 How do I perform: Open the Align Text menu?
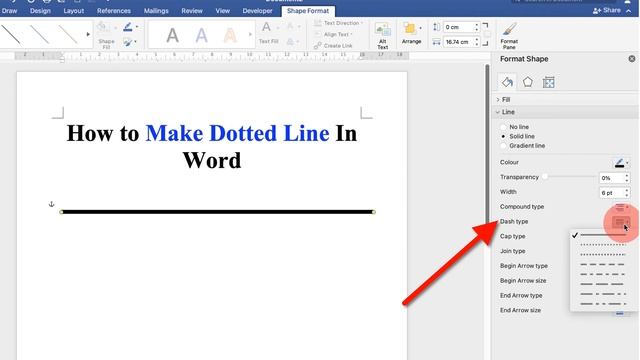click(334, 35)
